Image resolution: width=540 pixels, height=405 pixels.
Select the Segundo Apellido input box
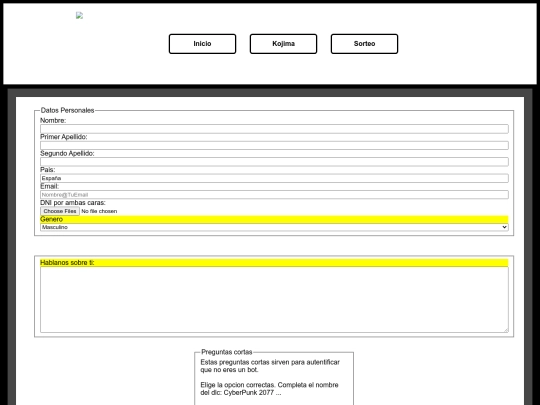click(274, 162)
